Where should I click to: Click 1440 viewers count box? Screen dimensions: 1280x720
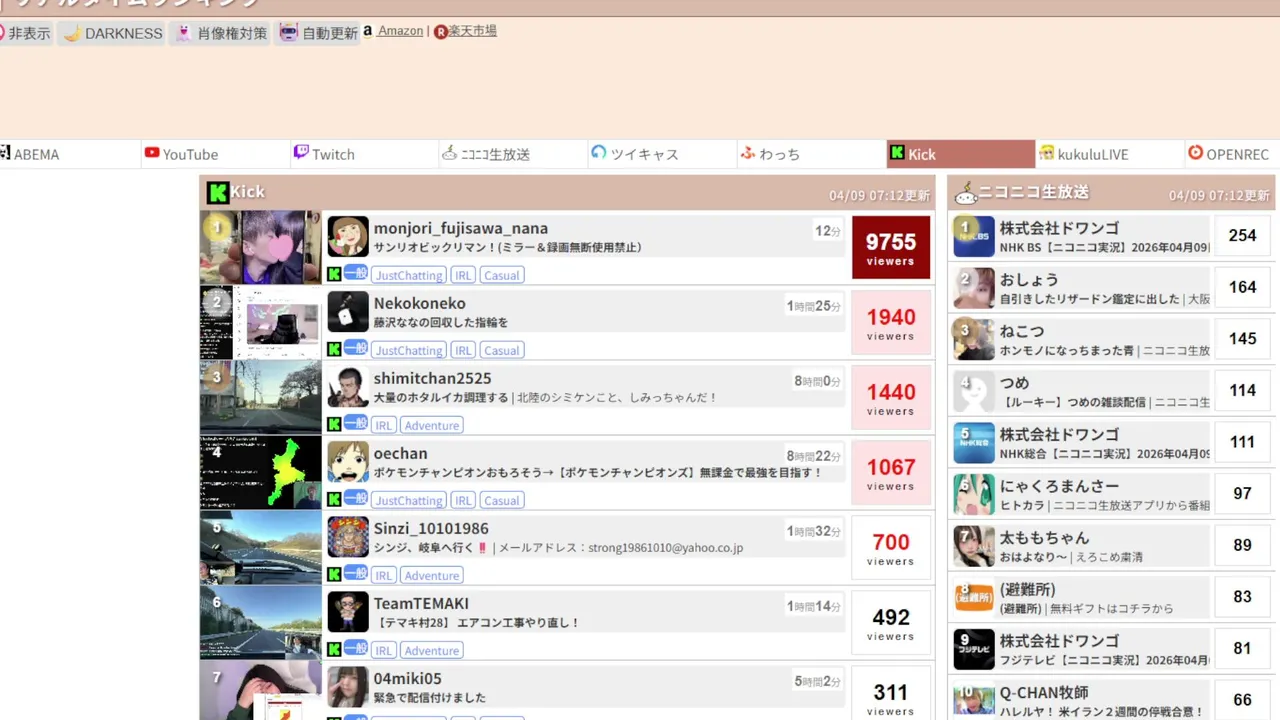click(x=891, y=398)
